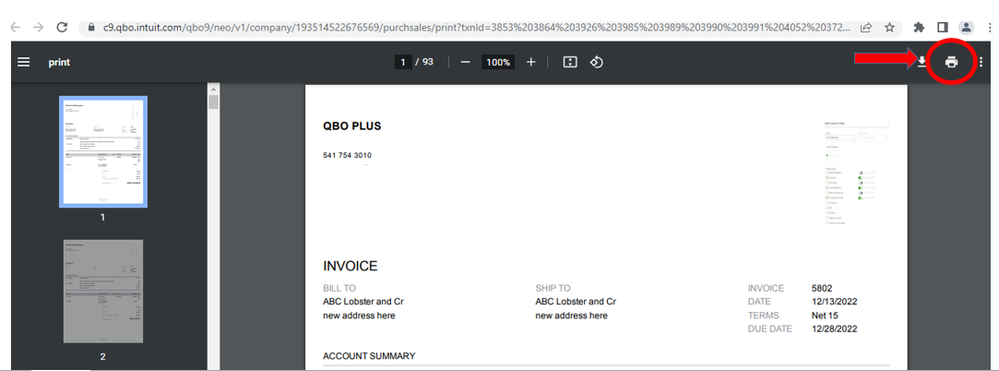Open the browser side panel
Screen dimensions: 999x371
942,27
